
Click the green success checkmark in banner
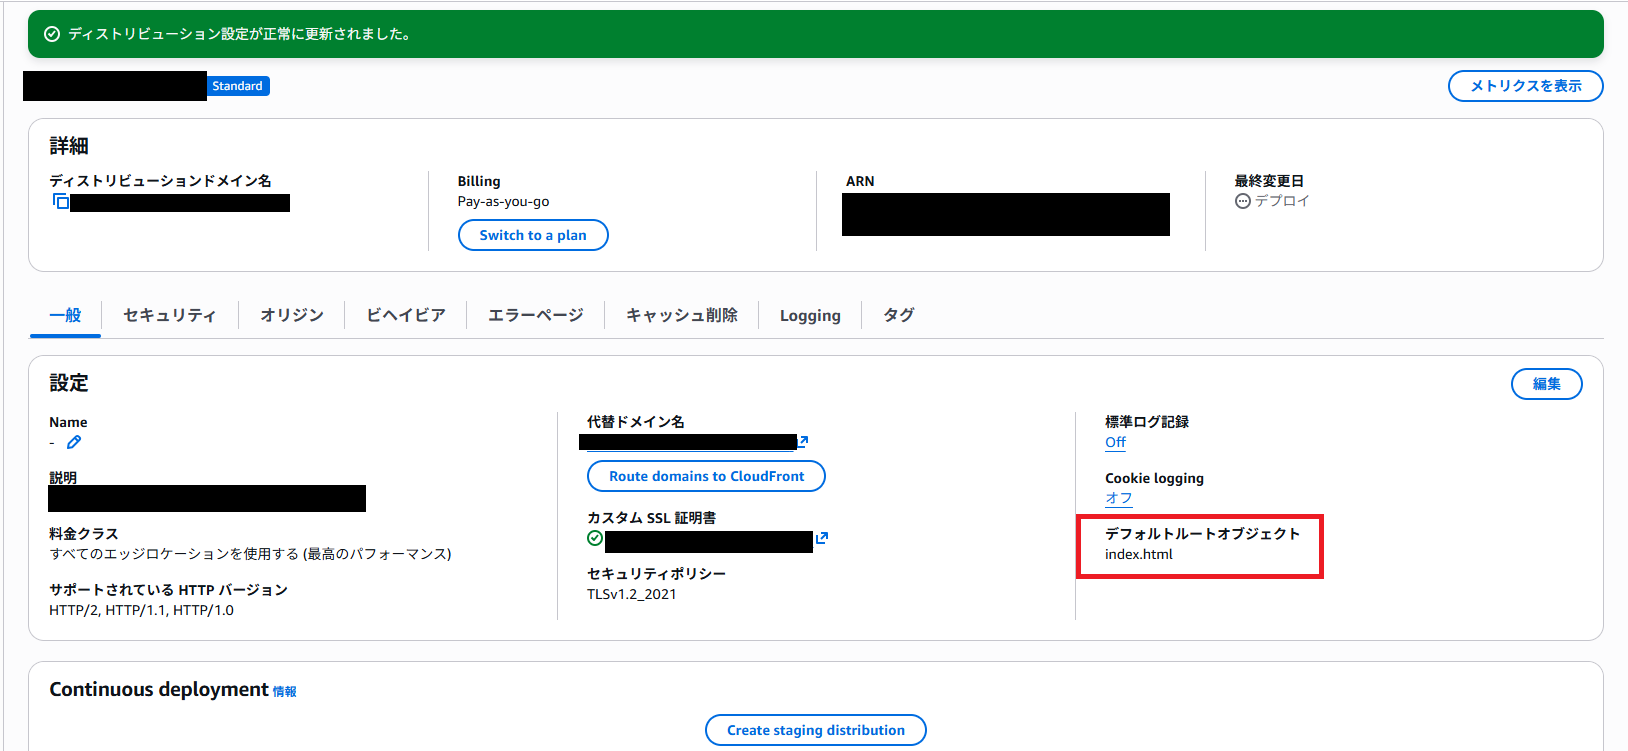pyautogui.click(x=52, y=34)
